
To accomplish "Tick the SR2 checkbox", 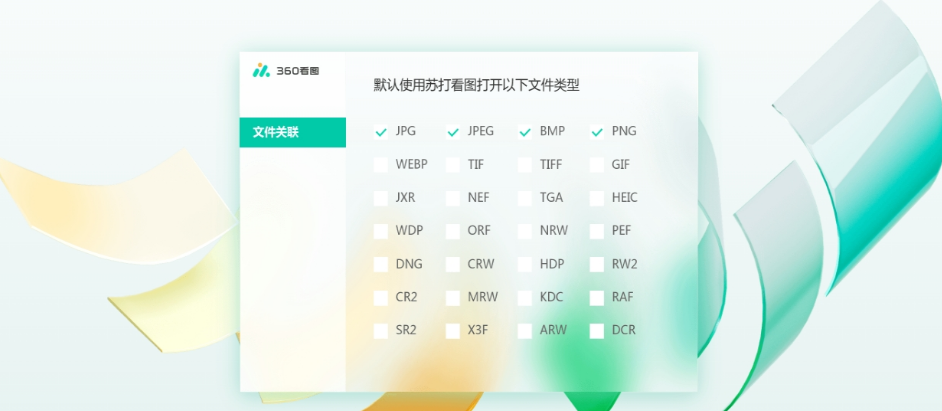I will click(381, 330).
